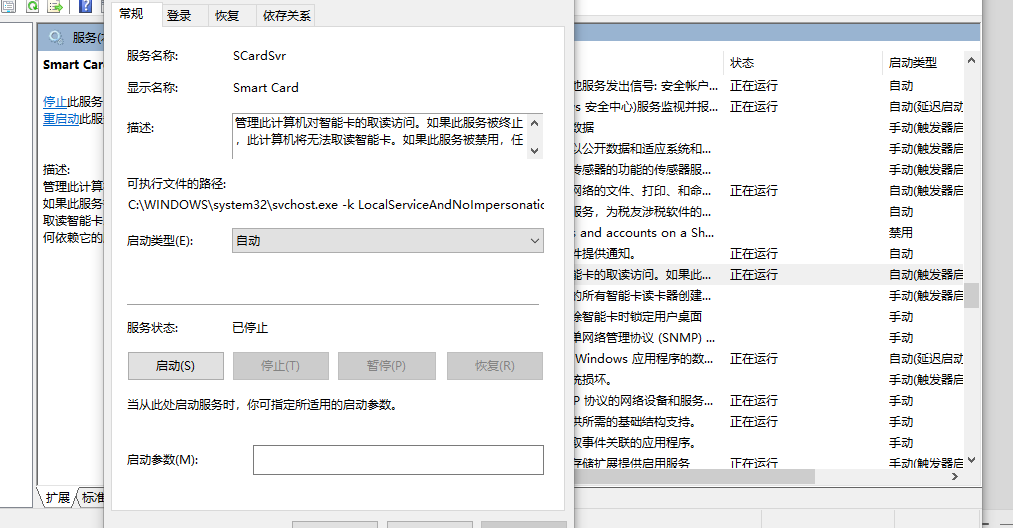Open the 登录 tab
The height and width of the screenshot is (528, 1013).
coord(179,16)
